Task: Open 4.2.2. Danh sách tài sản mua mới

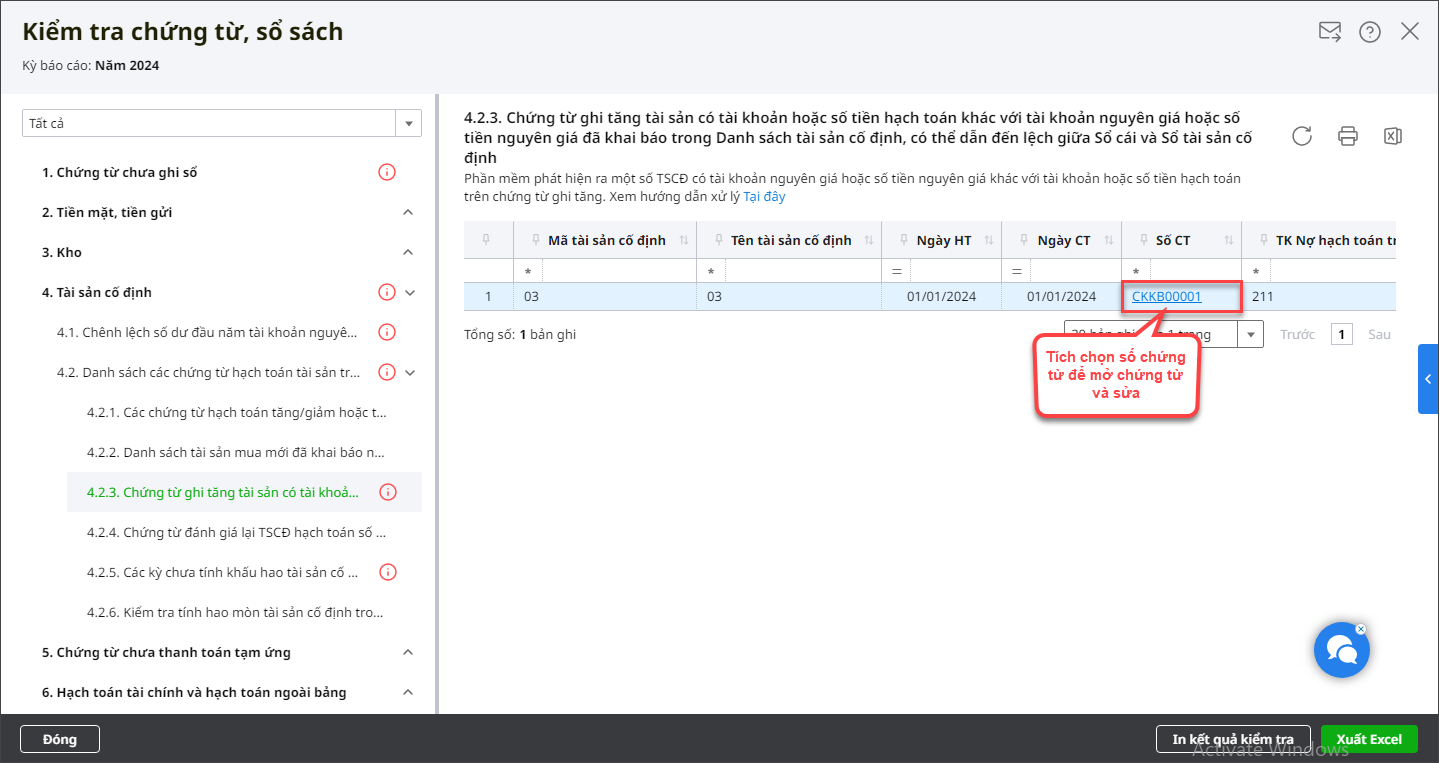Action: click(x=236, y=452)
